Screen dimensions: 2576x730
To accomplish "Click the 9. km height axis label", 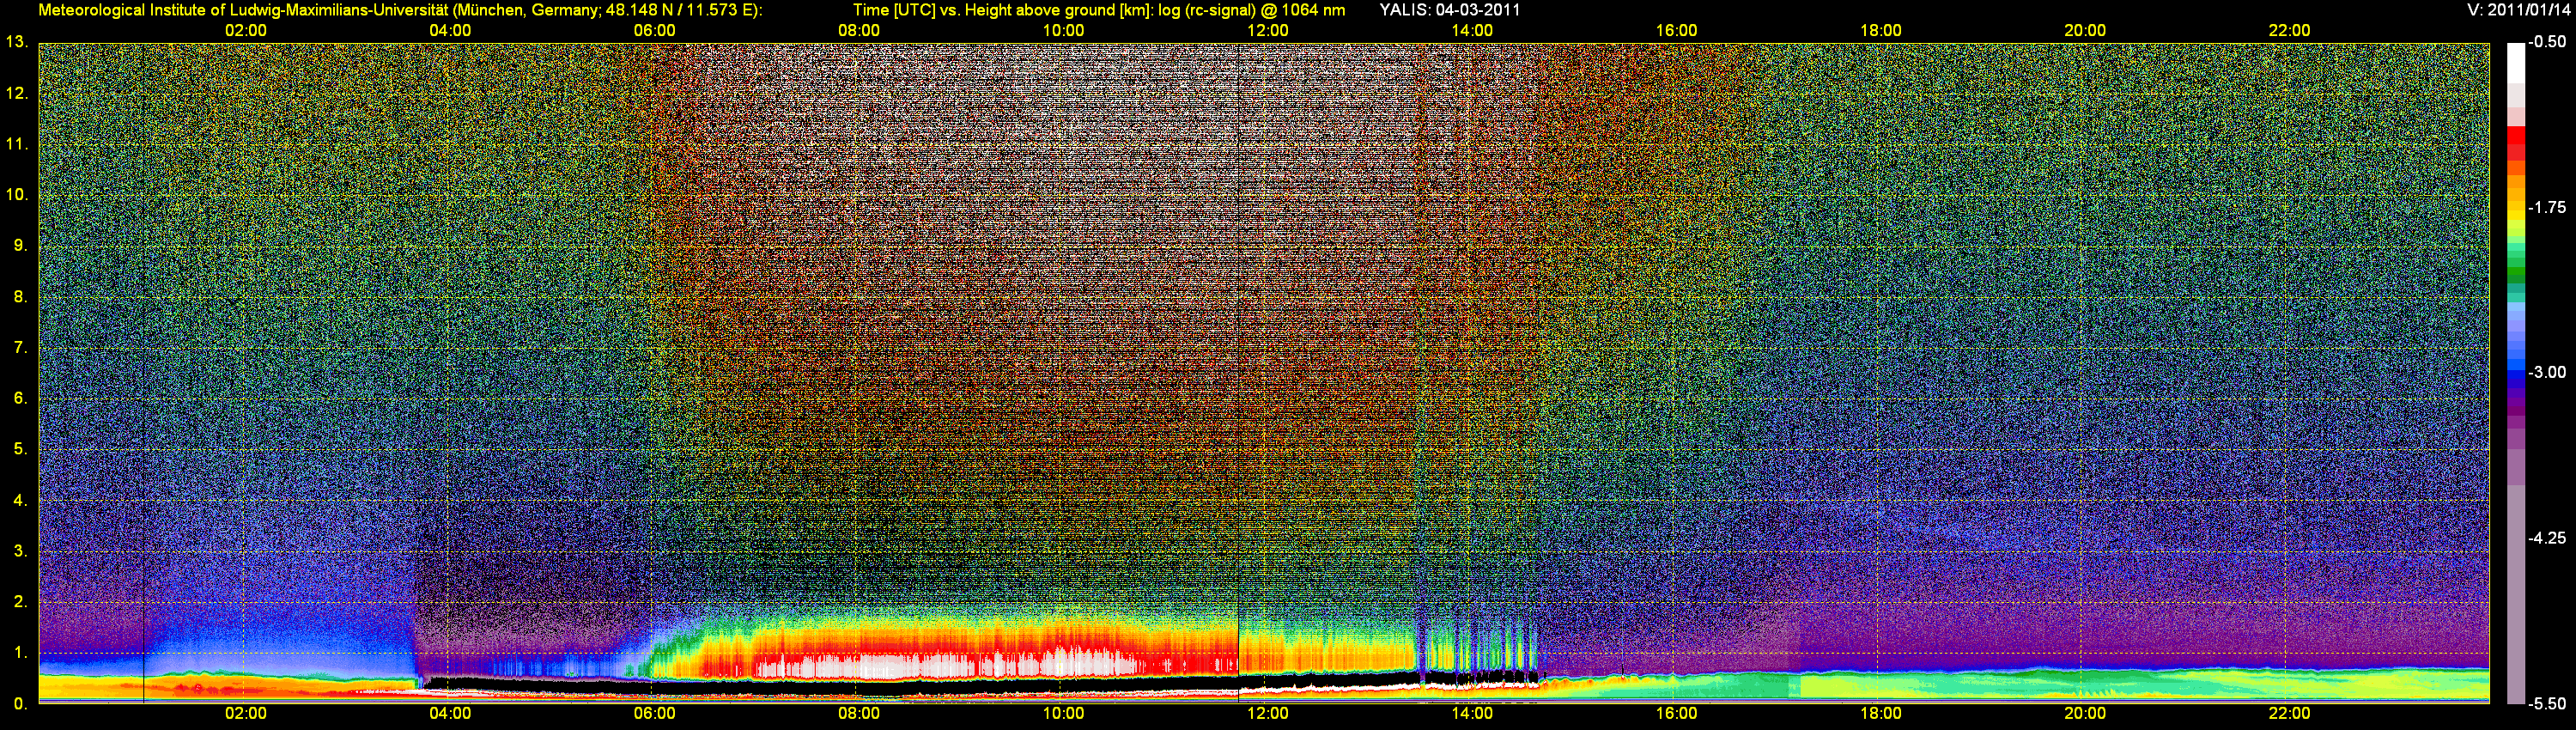I will (x=20, y=246).
